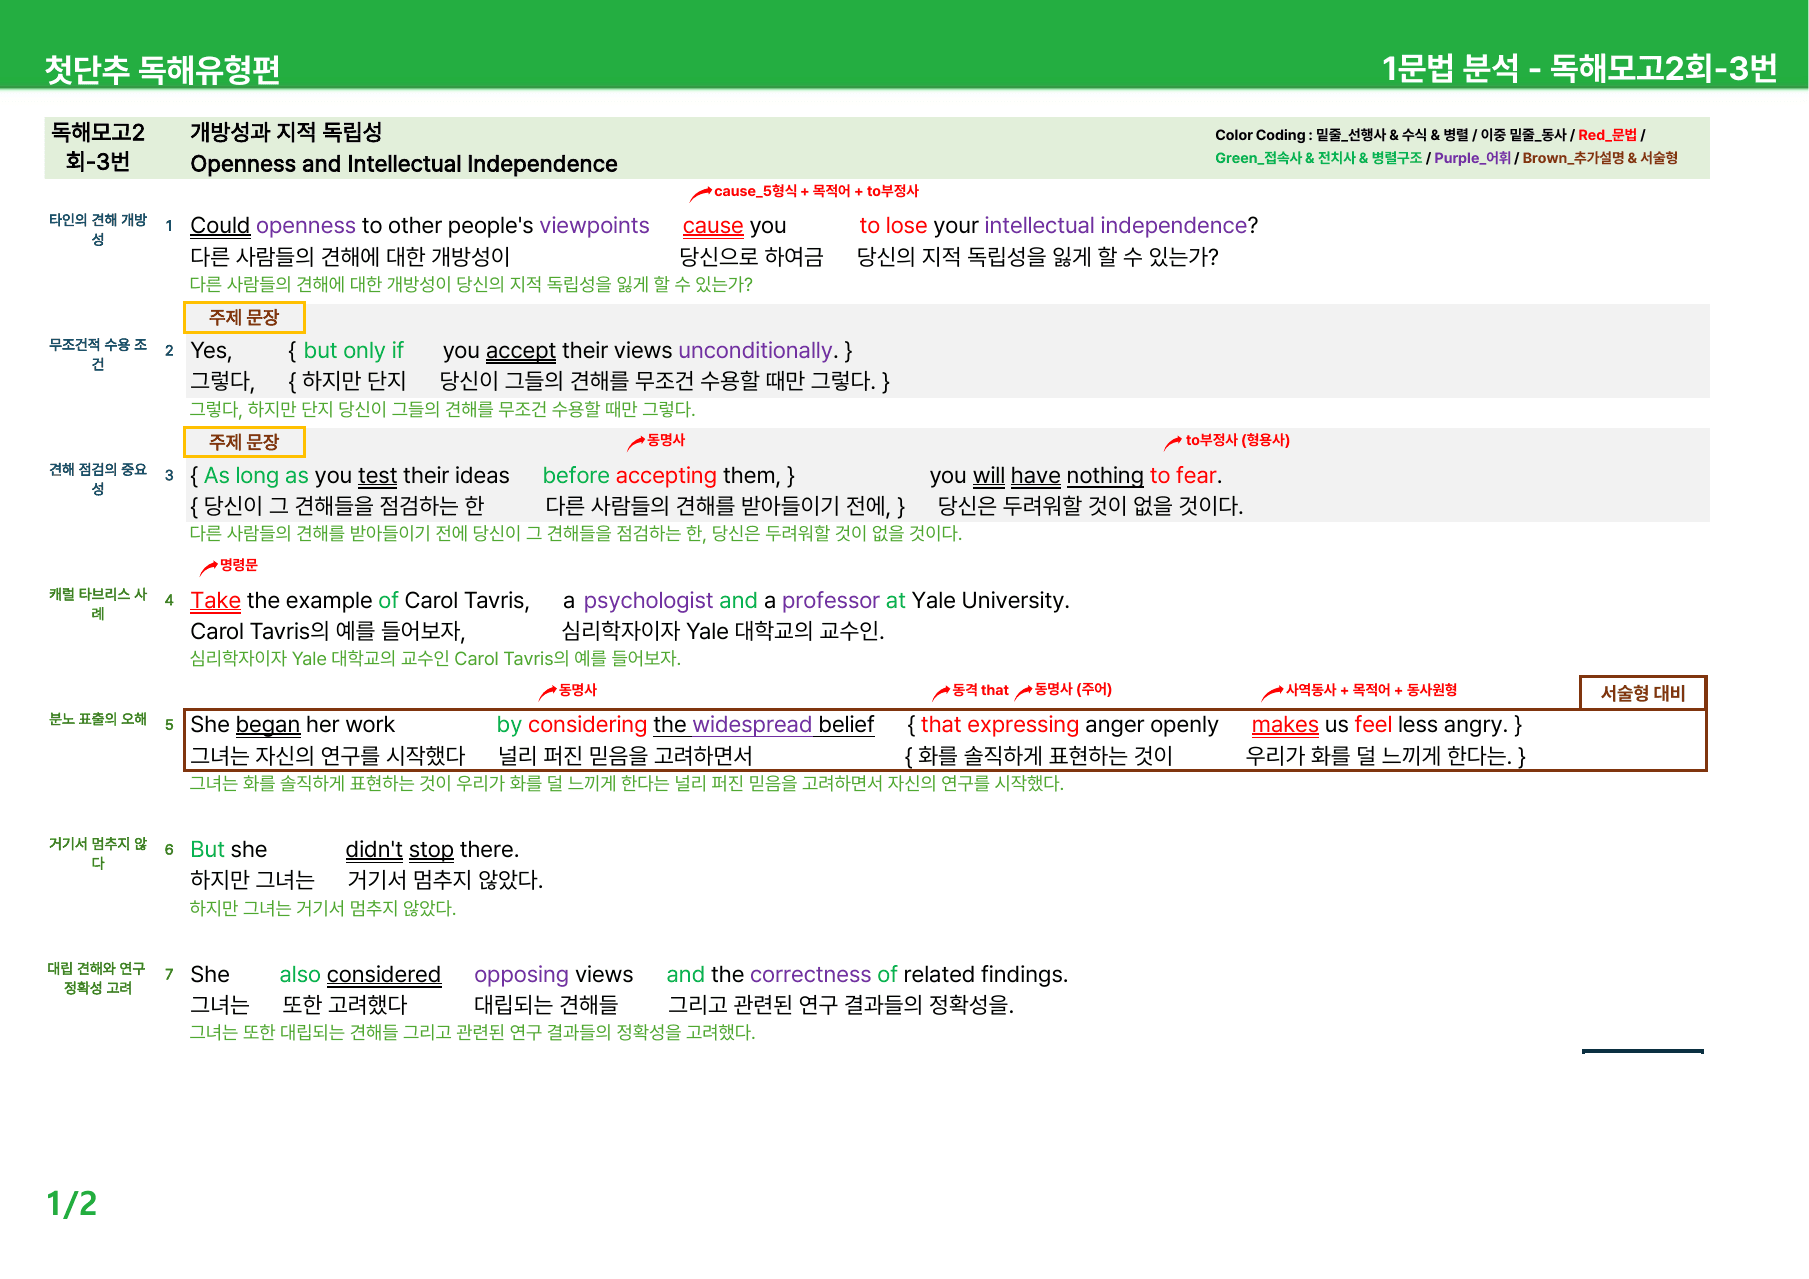This screenshot has height=1279, width=1809.
Task: Click the note '사역동사 + 목적어 + 동사원형'
Action: 1371,690
